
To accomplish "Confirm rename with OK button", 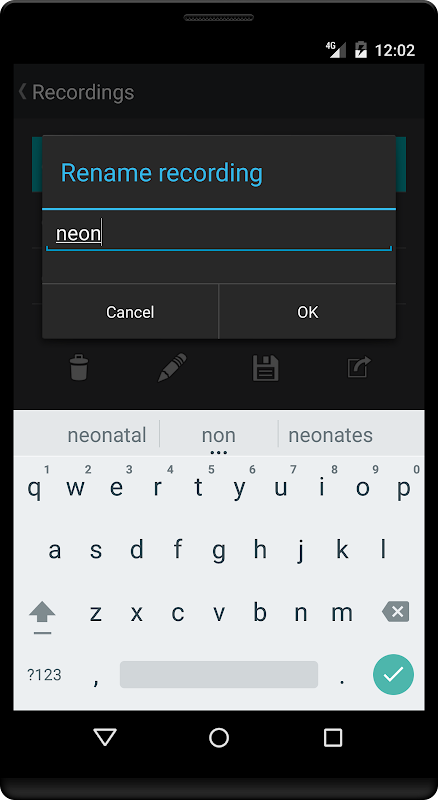I will [307, 312].
